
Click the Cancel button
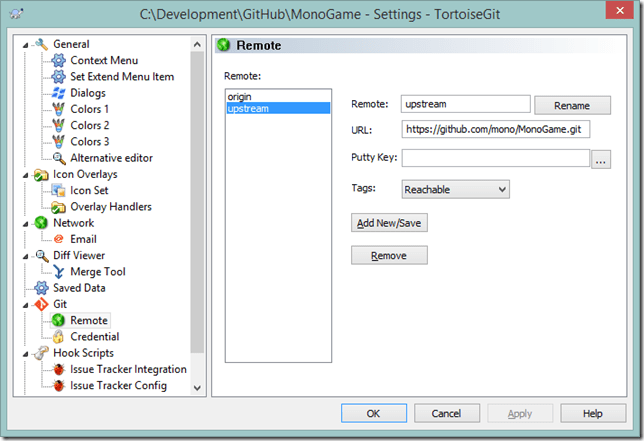tap(446, 413)
